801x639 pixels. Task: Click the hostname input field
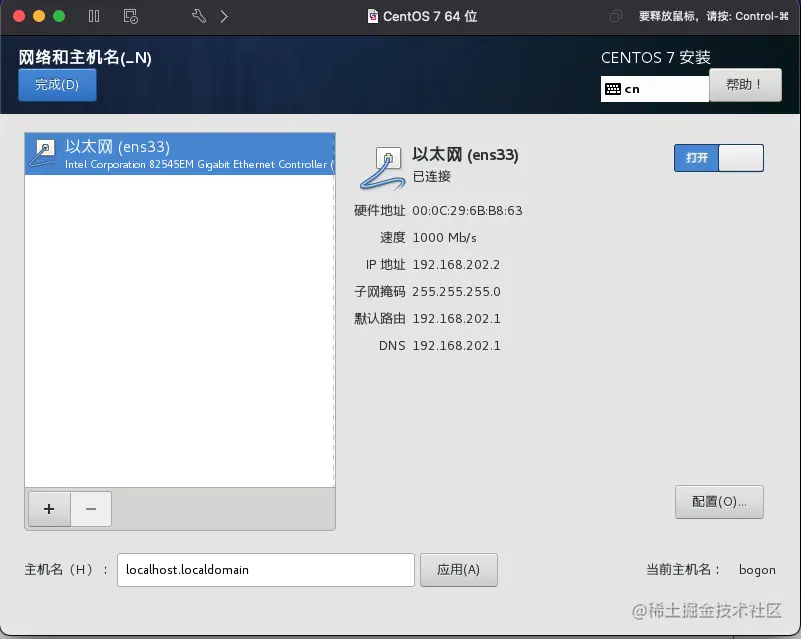coord(266,570)
